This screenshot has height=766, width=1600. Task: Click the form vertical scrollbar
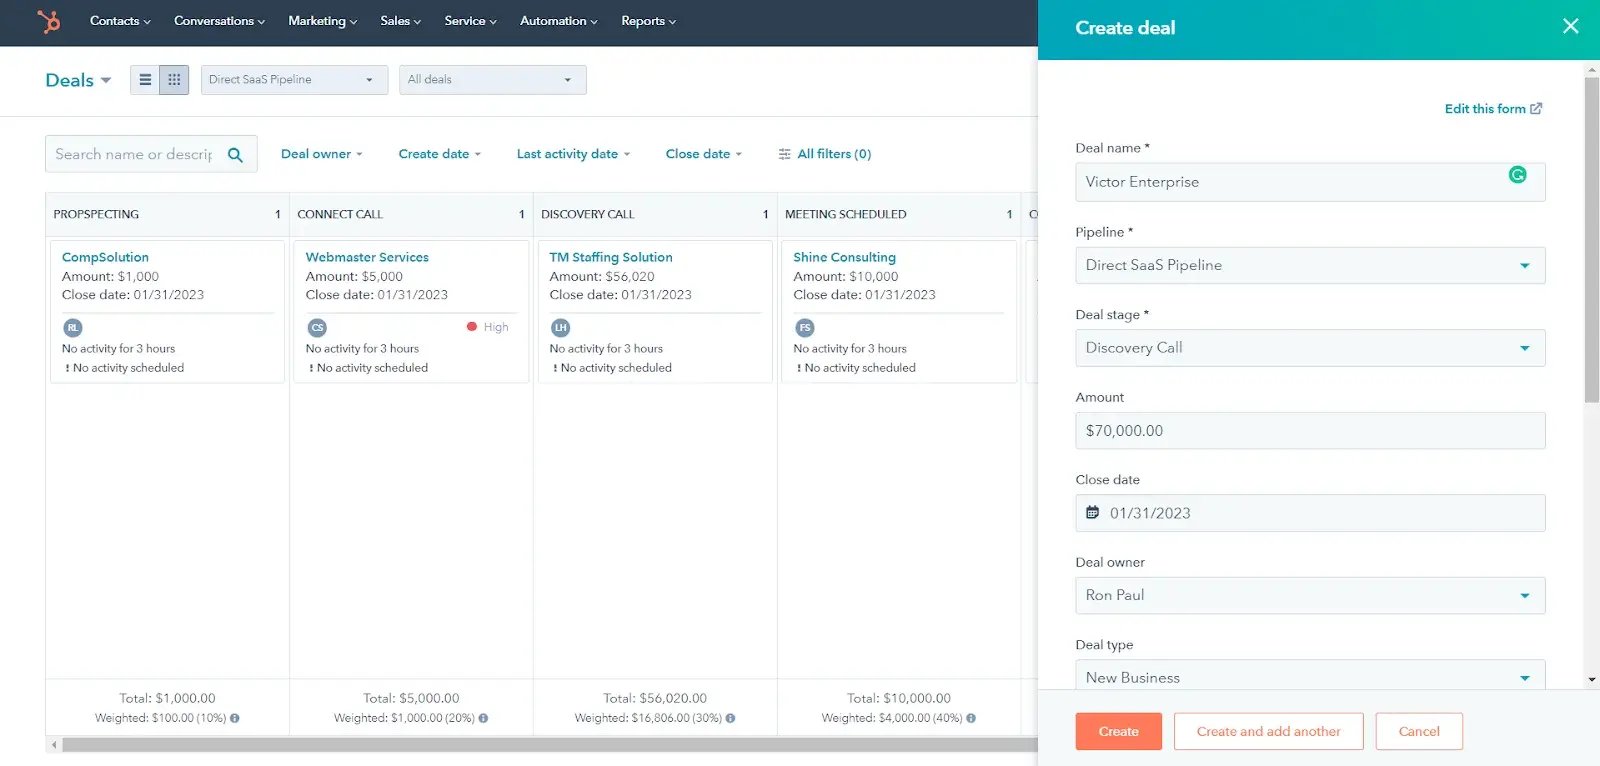click(1592, 240)
